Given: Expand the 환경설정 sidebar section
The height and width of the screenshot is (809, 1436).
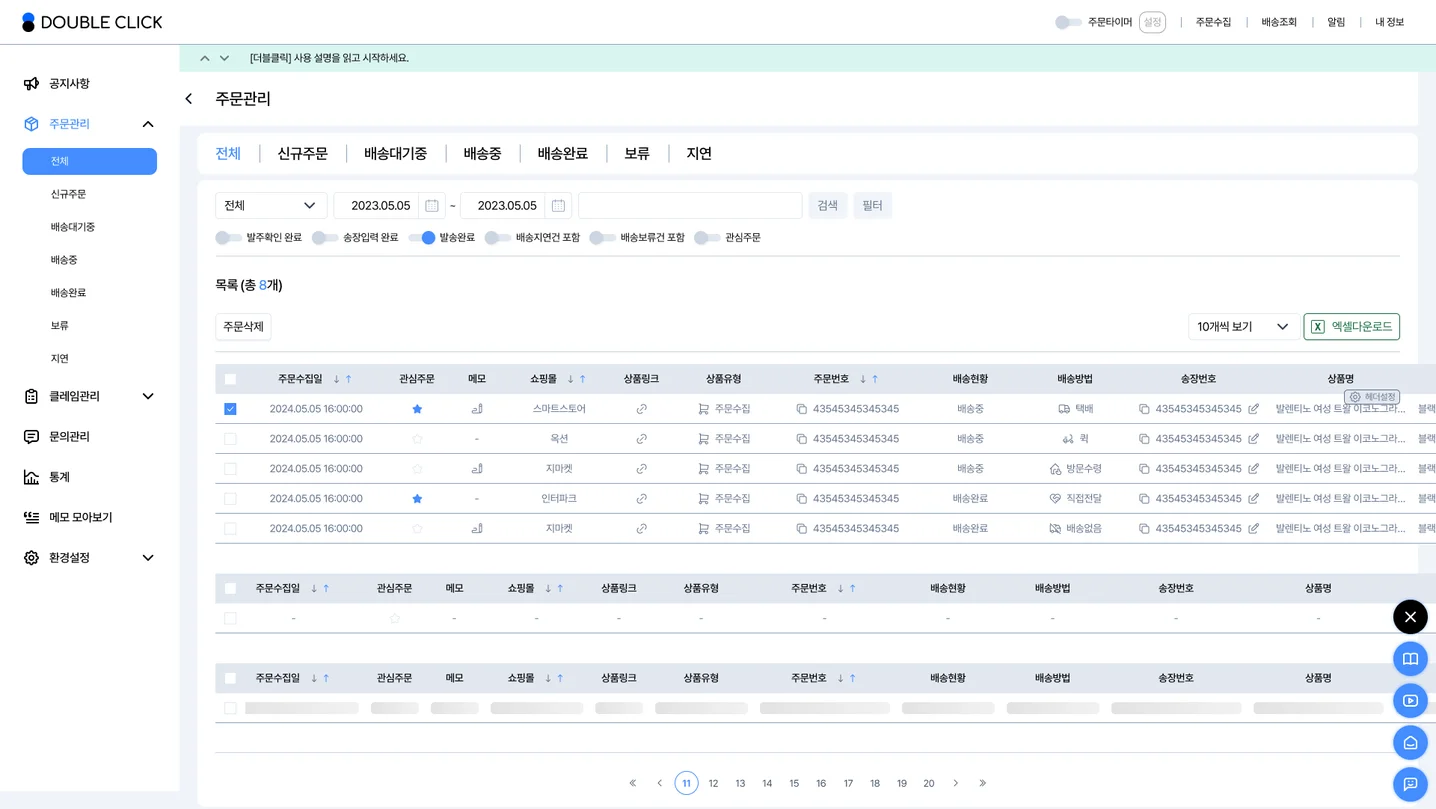Looking at the screenshot, I should (148, 558).
